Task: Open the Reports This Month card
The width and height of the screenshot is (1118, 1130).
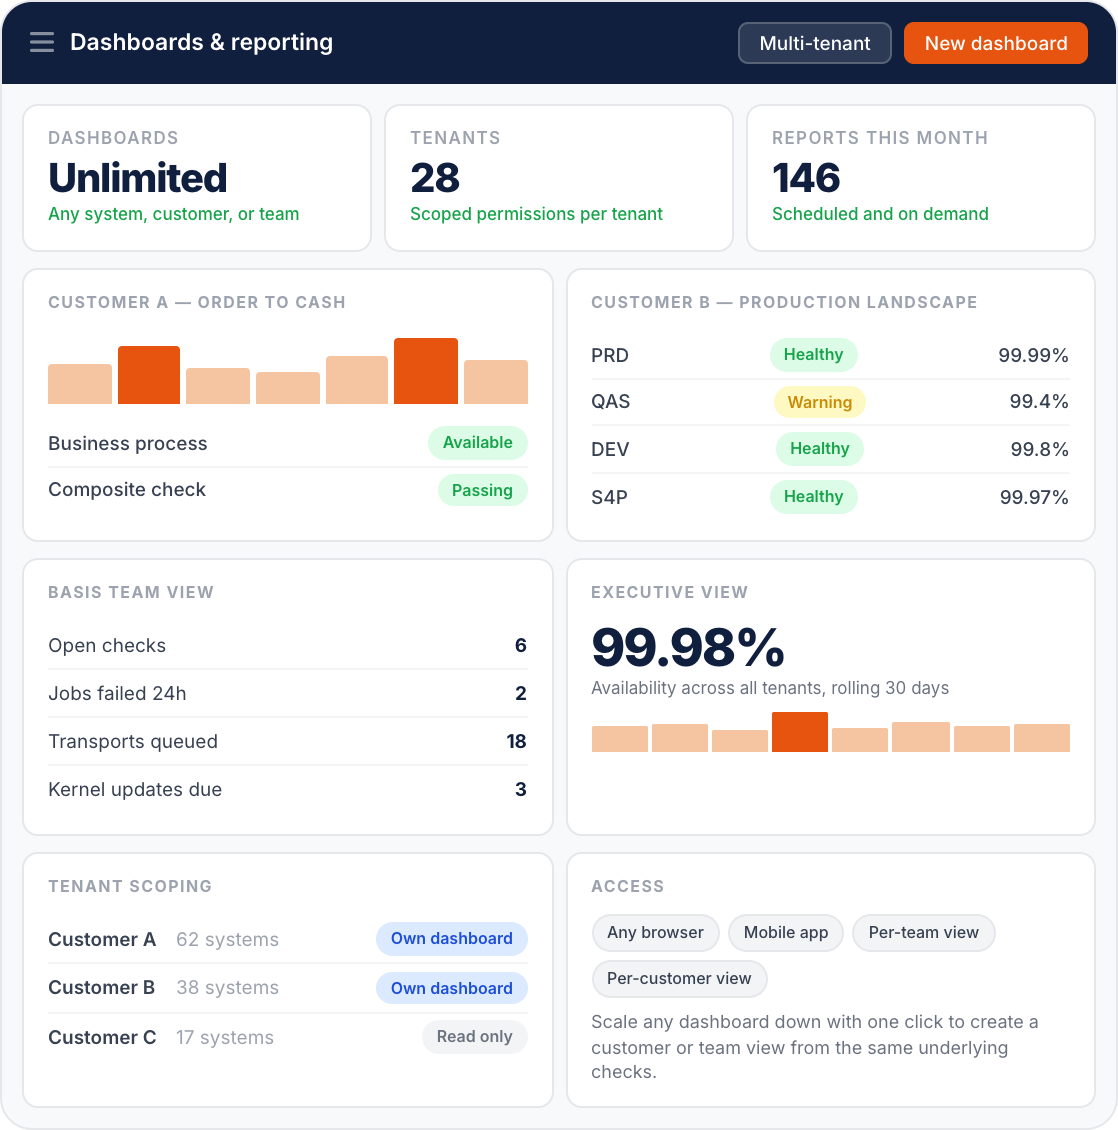Action: pyautogui.click(x=920, y=178)
